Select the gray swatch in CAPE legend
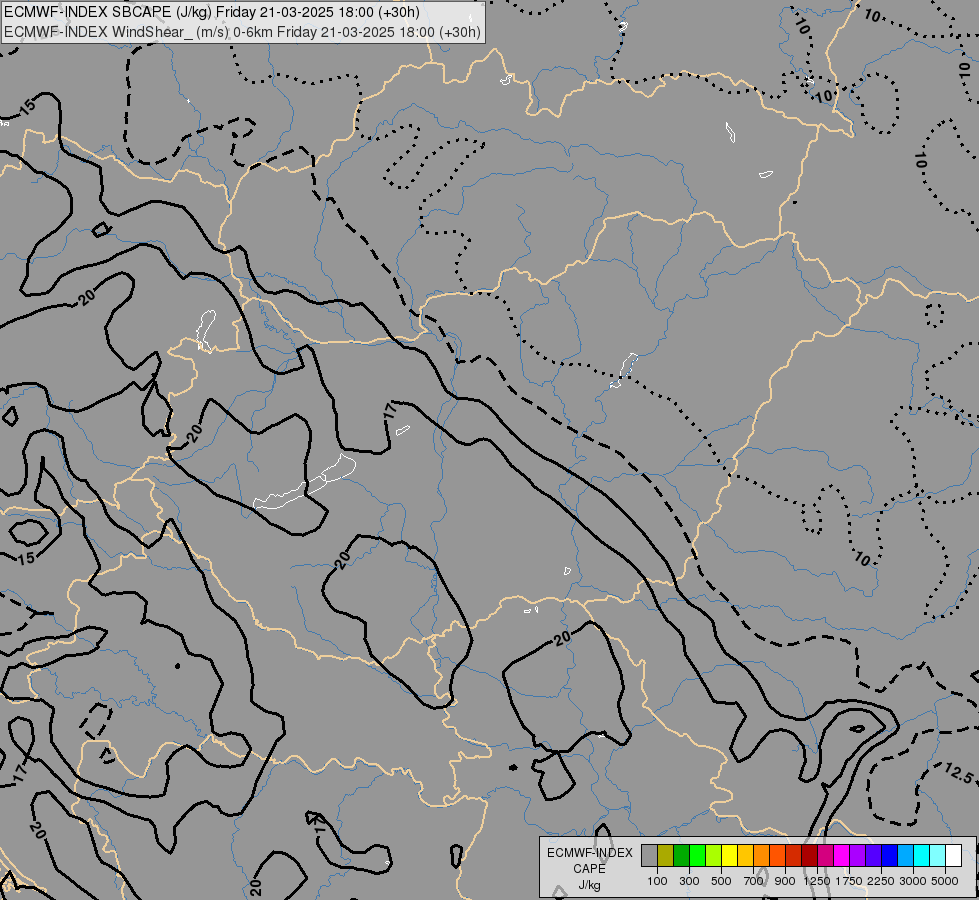Screen dimensions: 979x900 pyautogui.click(x=649, y=856)
